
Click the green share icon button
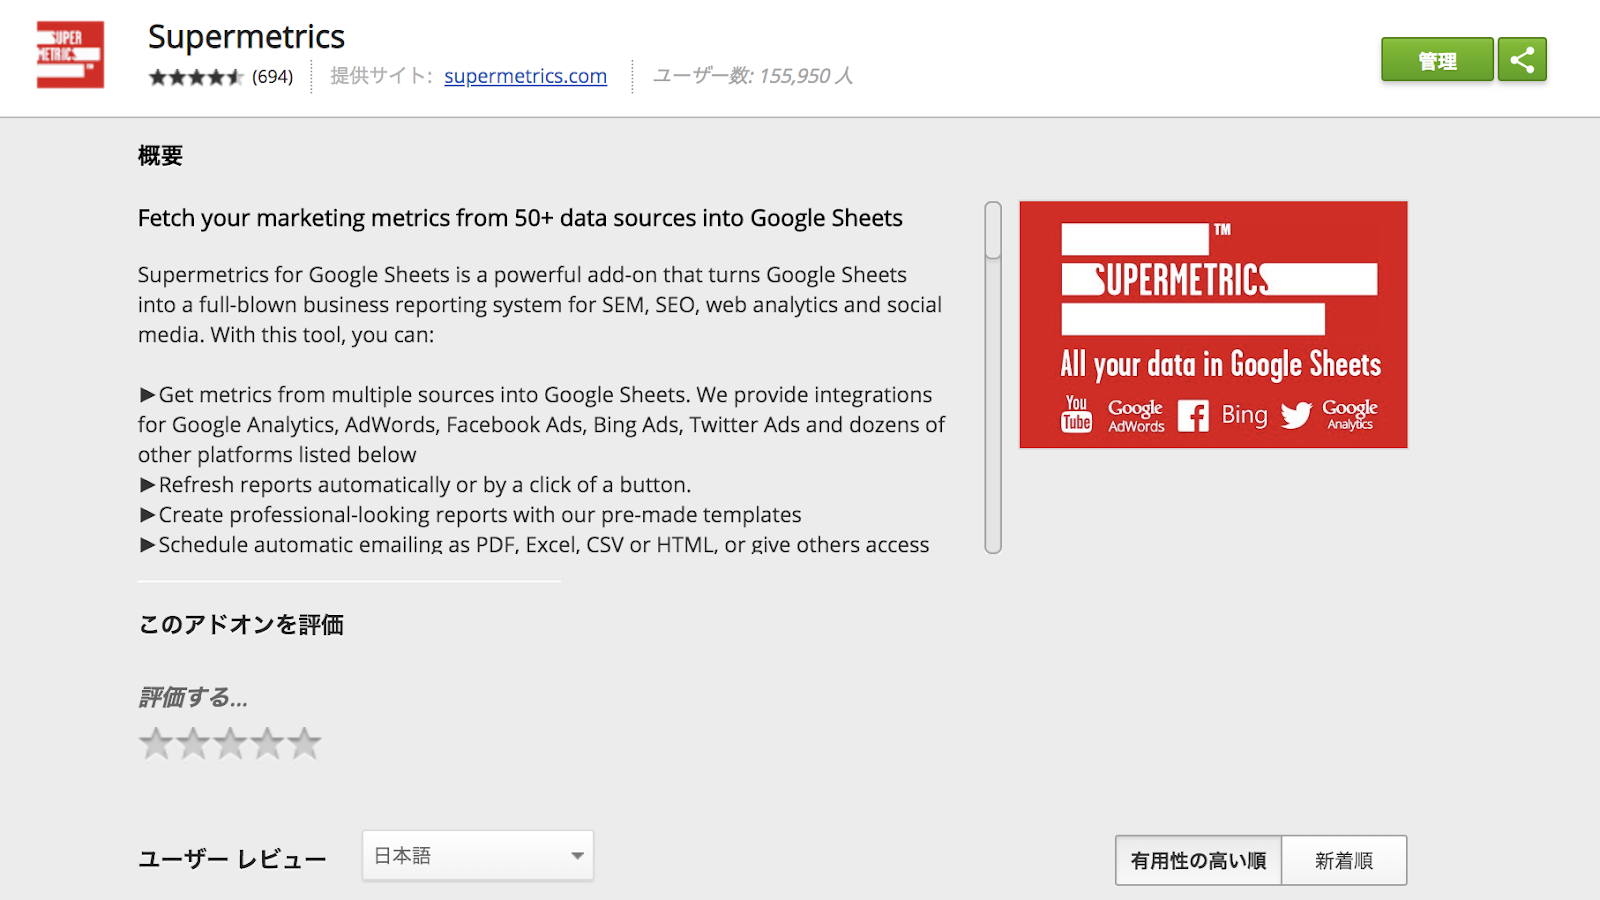tap(1522, 60)
